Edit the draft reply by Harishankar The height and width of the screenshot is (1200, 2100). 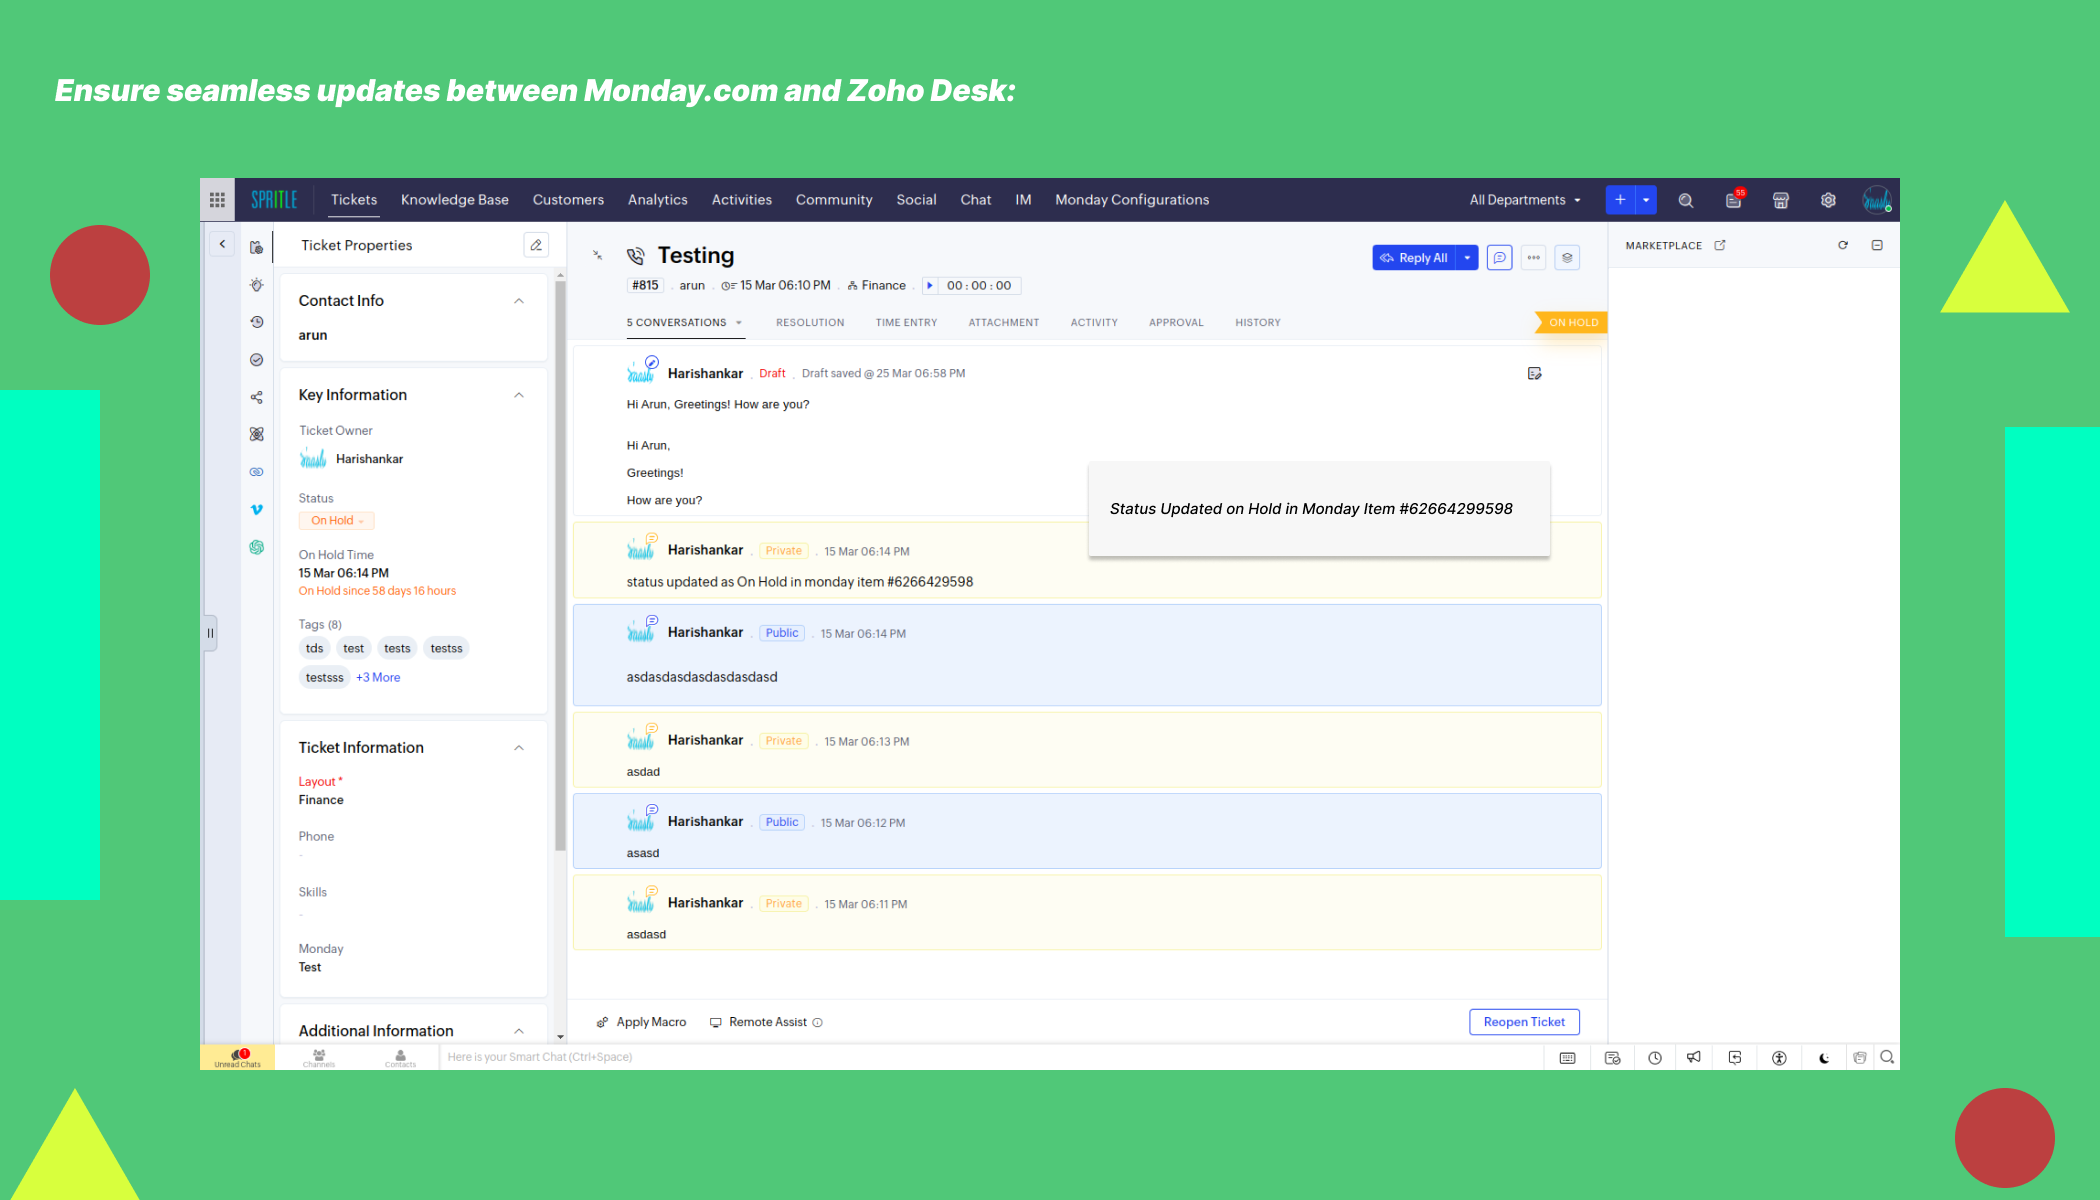tap(1535, 374)
